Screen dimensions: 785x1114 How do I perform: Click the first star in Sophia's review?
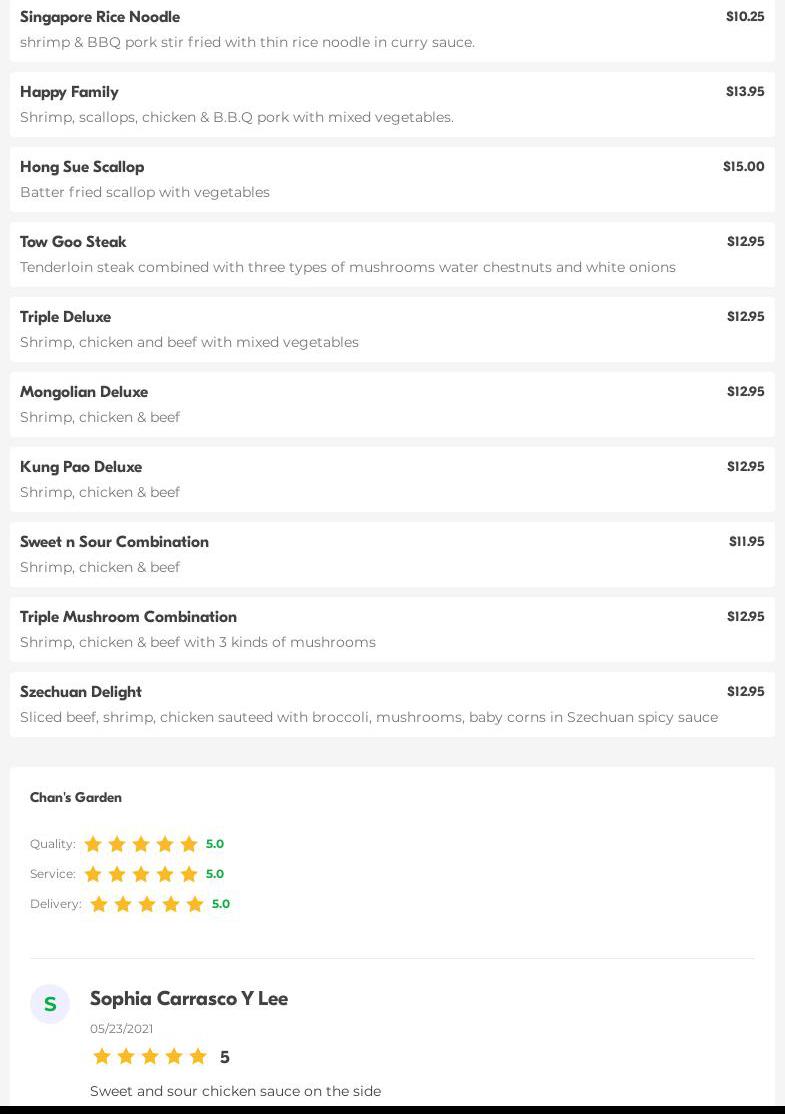click(102, 1056)
